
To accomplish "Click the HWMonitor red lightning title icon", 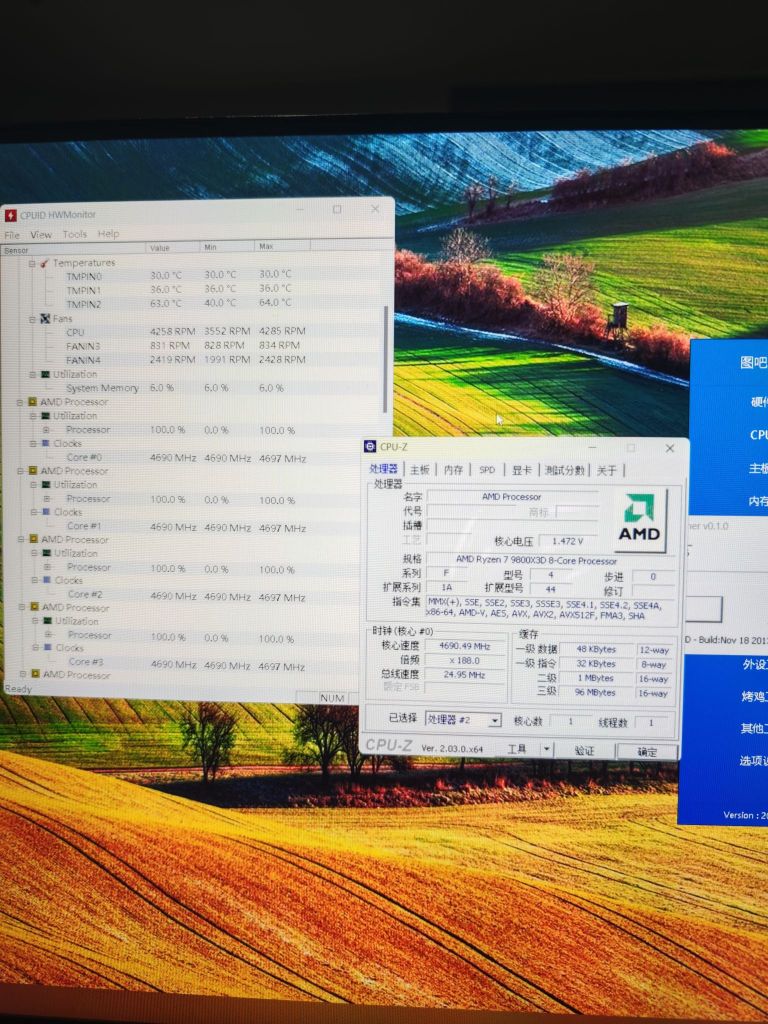I will 11,215.
